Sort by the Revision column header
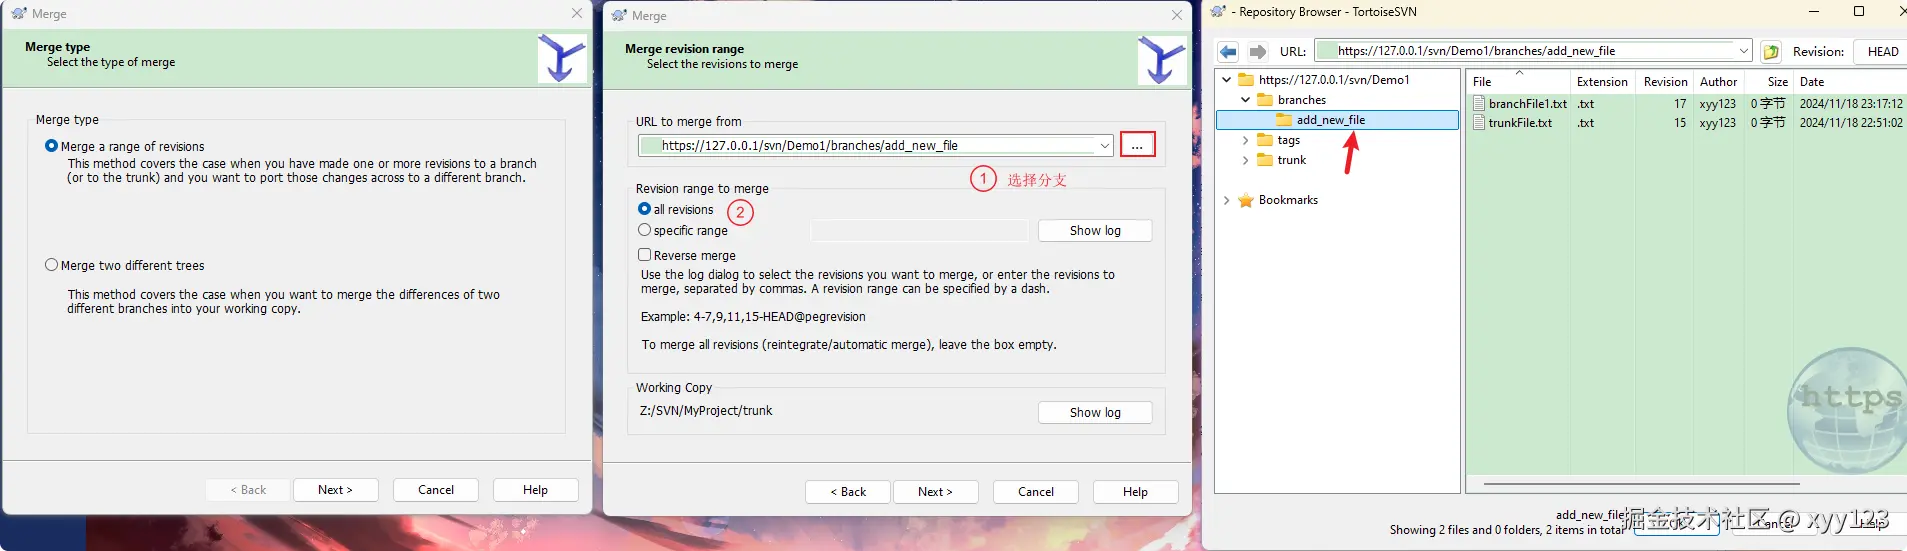Screen dimensions: 1907x551 [1665, 82]
